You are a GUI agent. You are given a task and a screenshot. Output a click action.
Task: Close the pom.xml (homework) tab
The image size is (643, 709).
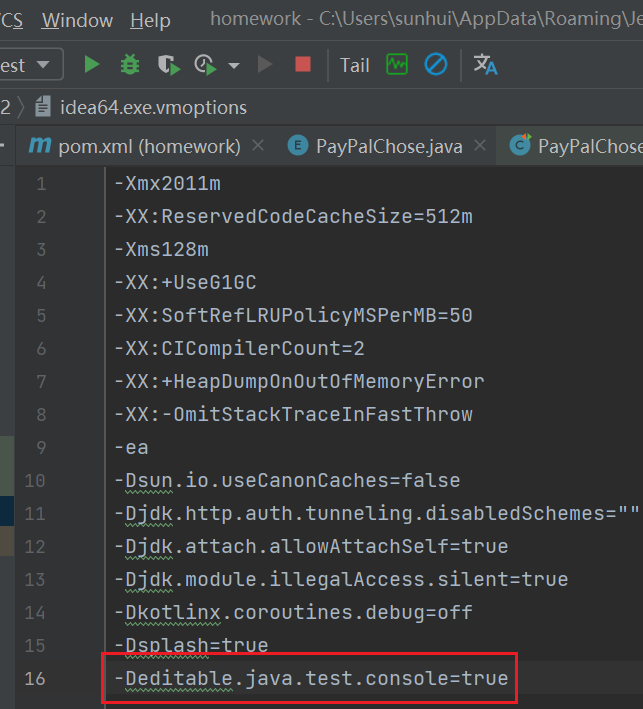pos(258,146)
